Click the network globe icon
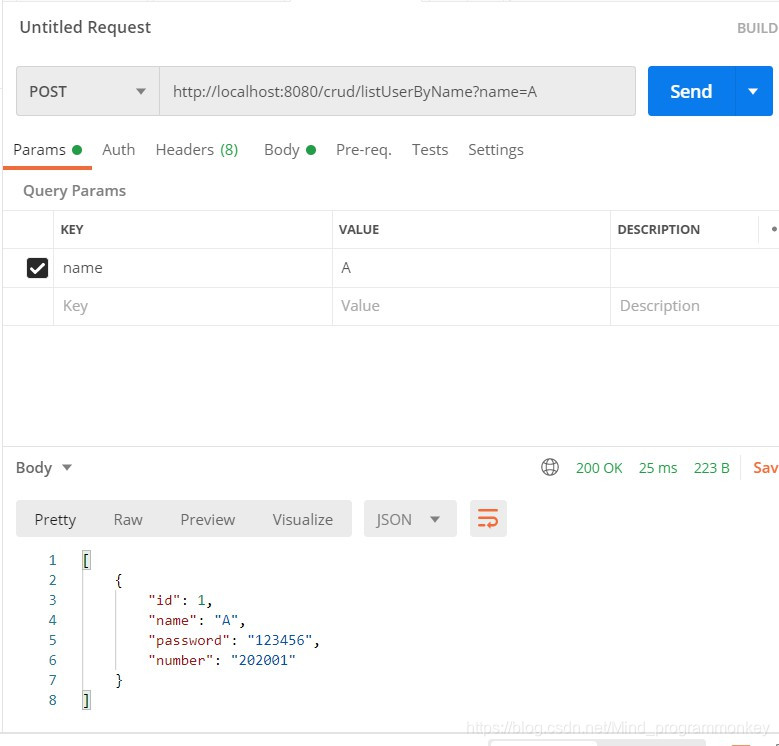This screenshot has width=779, height=746. [x=549, y=467]
